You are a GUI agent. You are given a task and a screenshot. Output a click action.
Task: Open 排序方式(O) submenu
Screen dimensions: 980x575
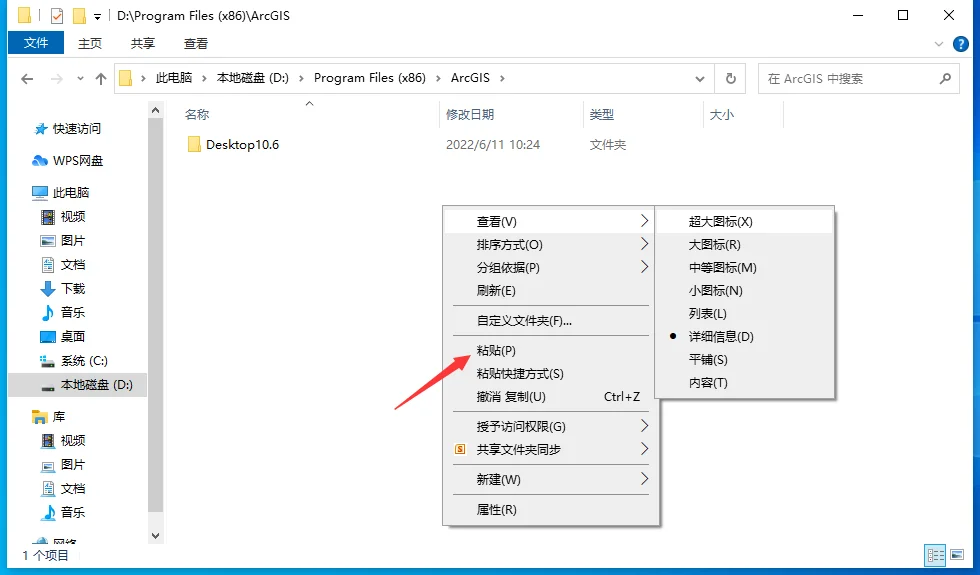click(x=549, y=245)
